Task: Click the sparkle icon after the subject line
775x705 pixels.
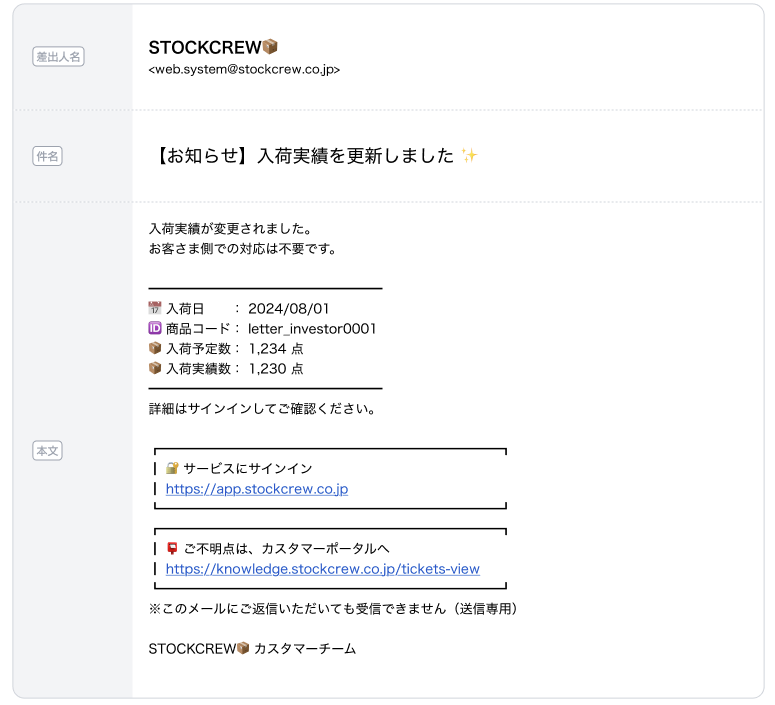Action: click(469, 155)
